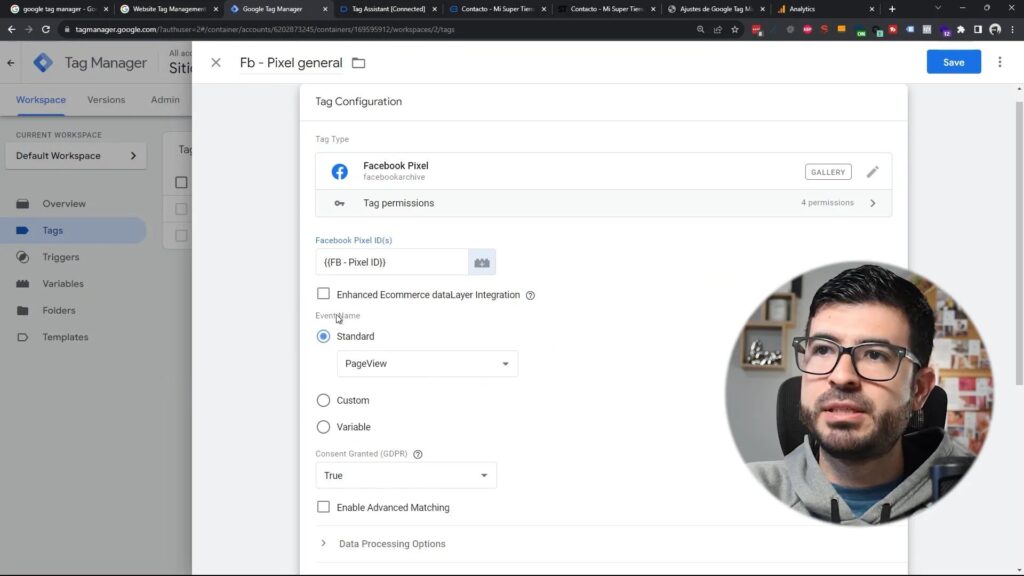Switch to Versions tab
The width and height of the screenshot is (1024, 576).
106,100
